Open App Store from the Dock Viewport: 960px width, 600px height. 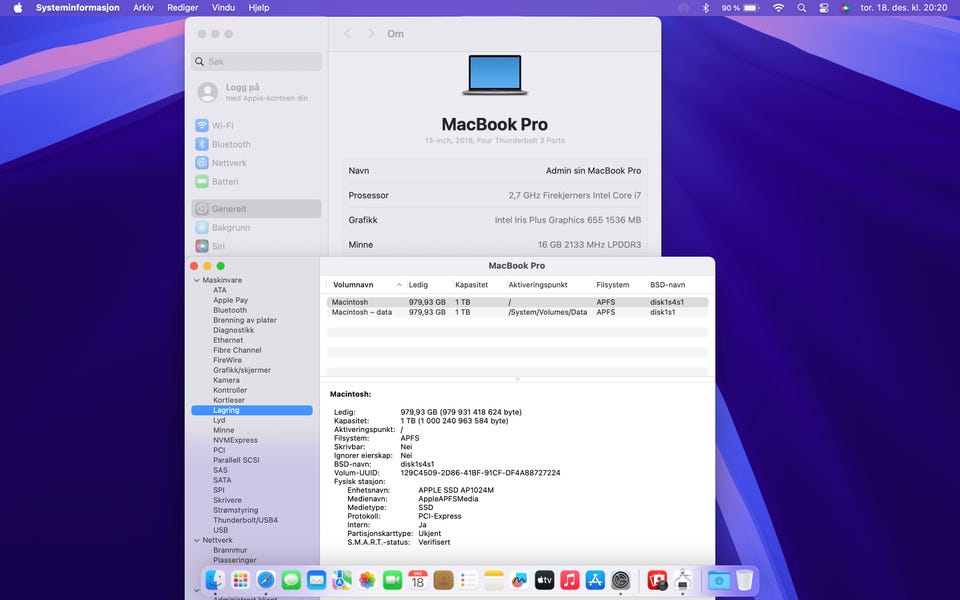595,580
